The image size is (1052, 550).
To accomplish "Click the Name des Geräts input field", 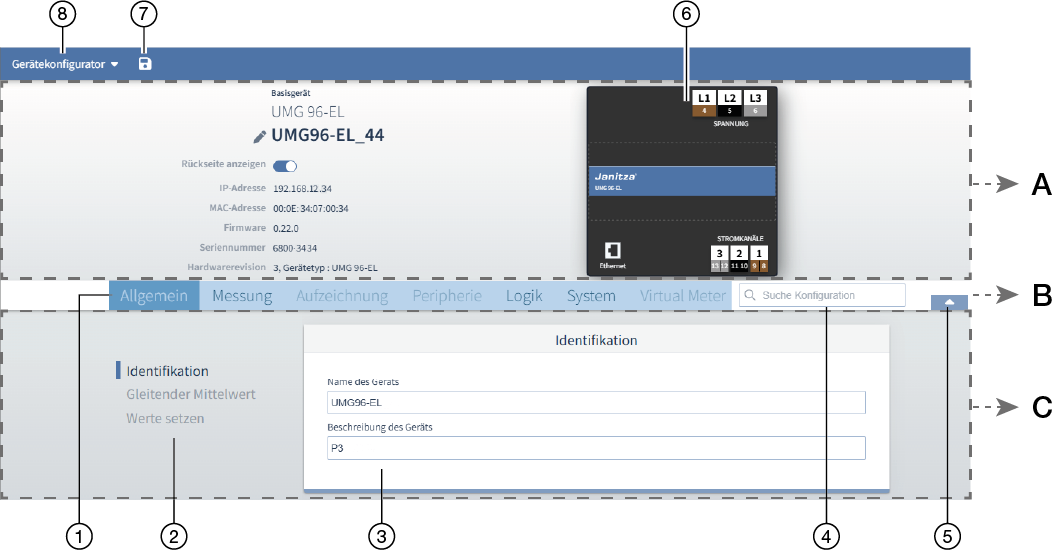I will point(596,403).
